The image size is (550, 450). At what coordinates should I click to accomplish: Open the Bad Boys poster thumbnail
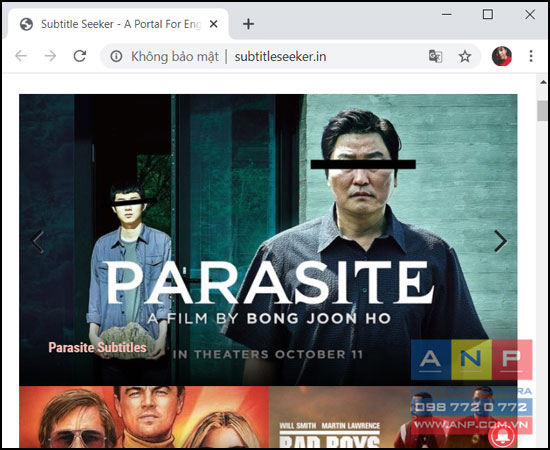pyautogui.click(x=393, y=417)
